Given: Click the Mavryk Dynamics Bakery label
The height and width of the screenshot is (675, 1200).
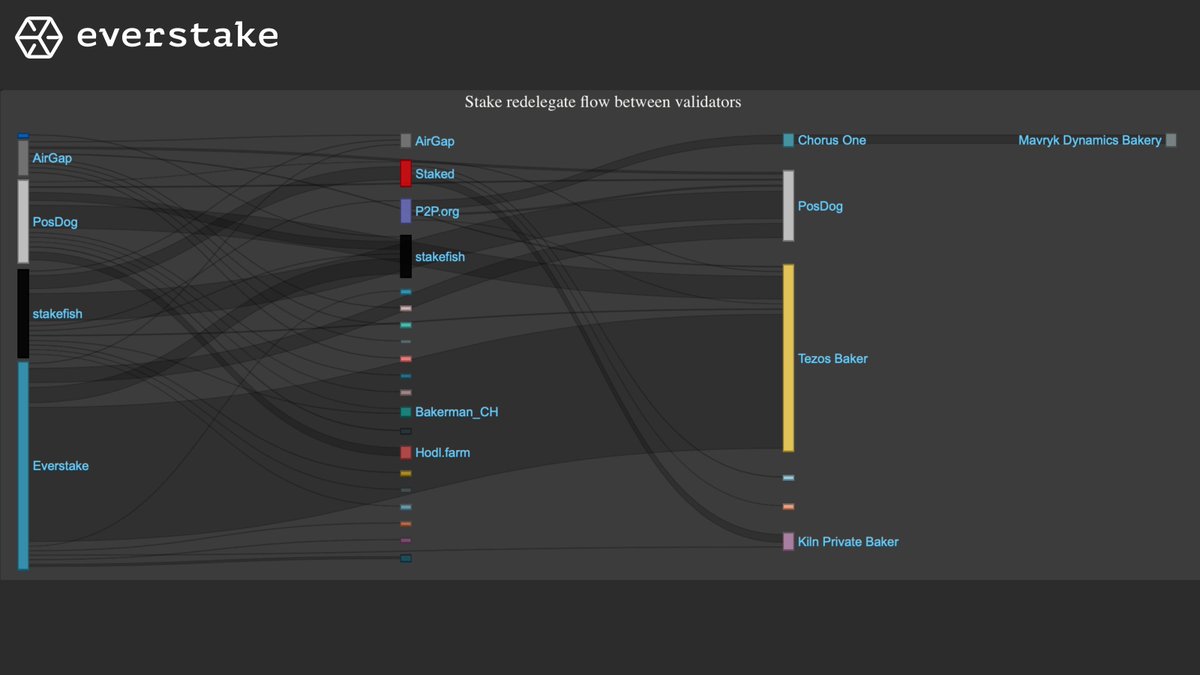Looking at the screenshot, I should coord(1090,140).
